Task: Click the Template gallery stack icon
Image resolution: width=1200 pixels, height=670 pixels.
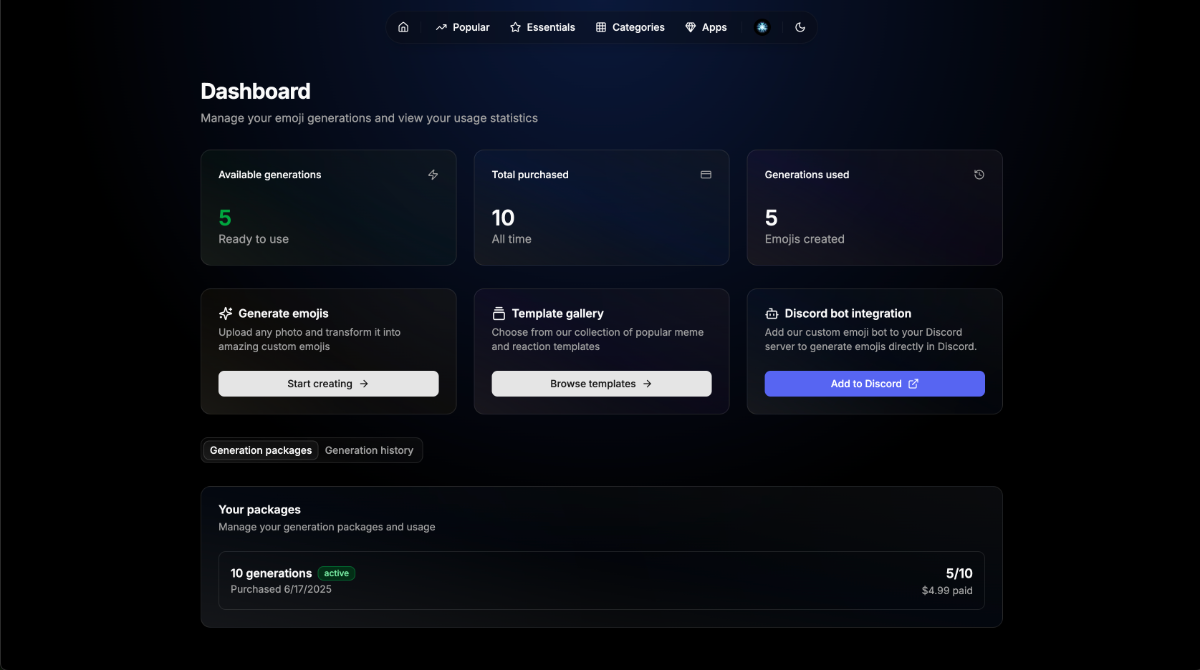Action: (499, 313)
